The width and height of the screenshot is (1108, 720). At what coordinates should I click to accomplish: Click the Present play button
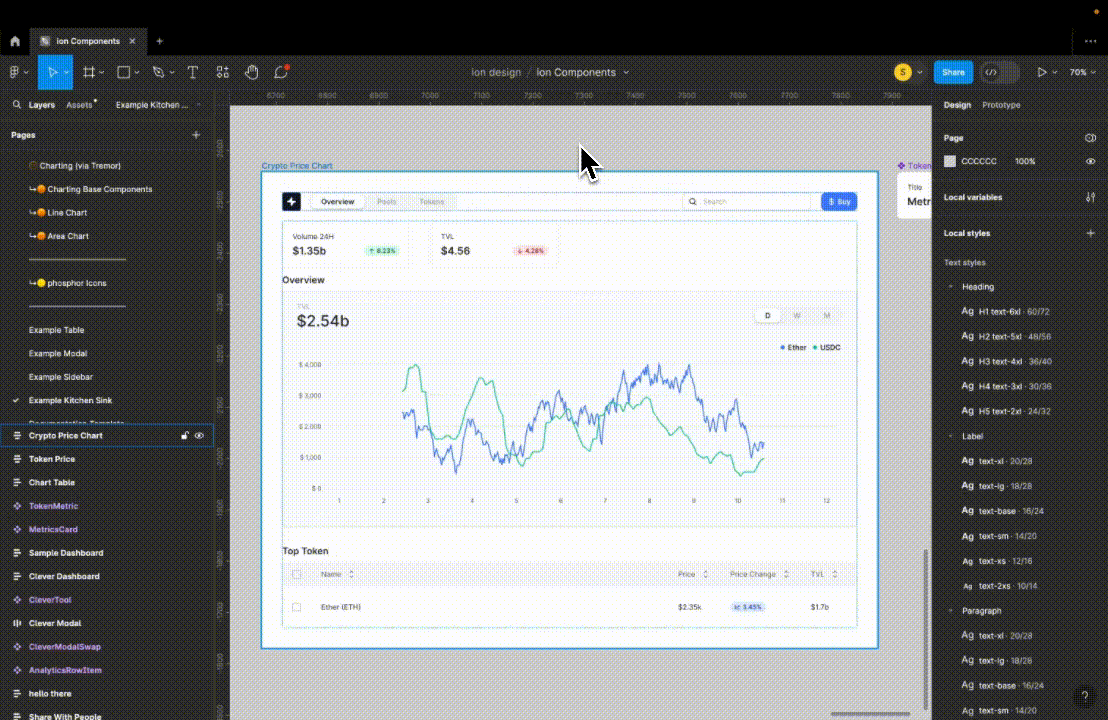tap(1042, 72)
